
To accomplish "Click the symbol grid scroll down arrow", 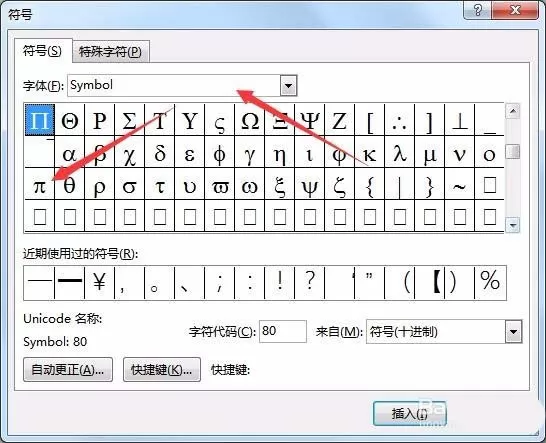I will click(513, 225).
